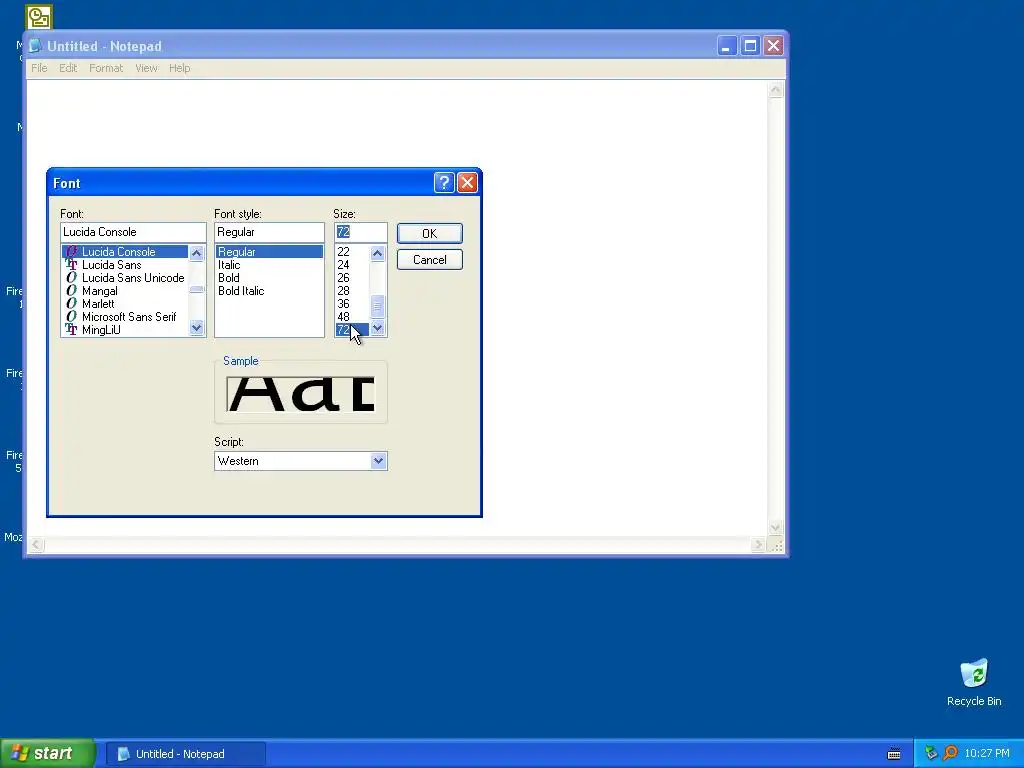This screenshot has width=1024, height=768.
Task: Choose Bold Italic font style
Action: [241, 291]
